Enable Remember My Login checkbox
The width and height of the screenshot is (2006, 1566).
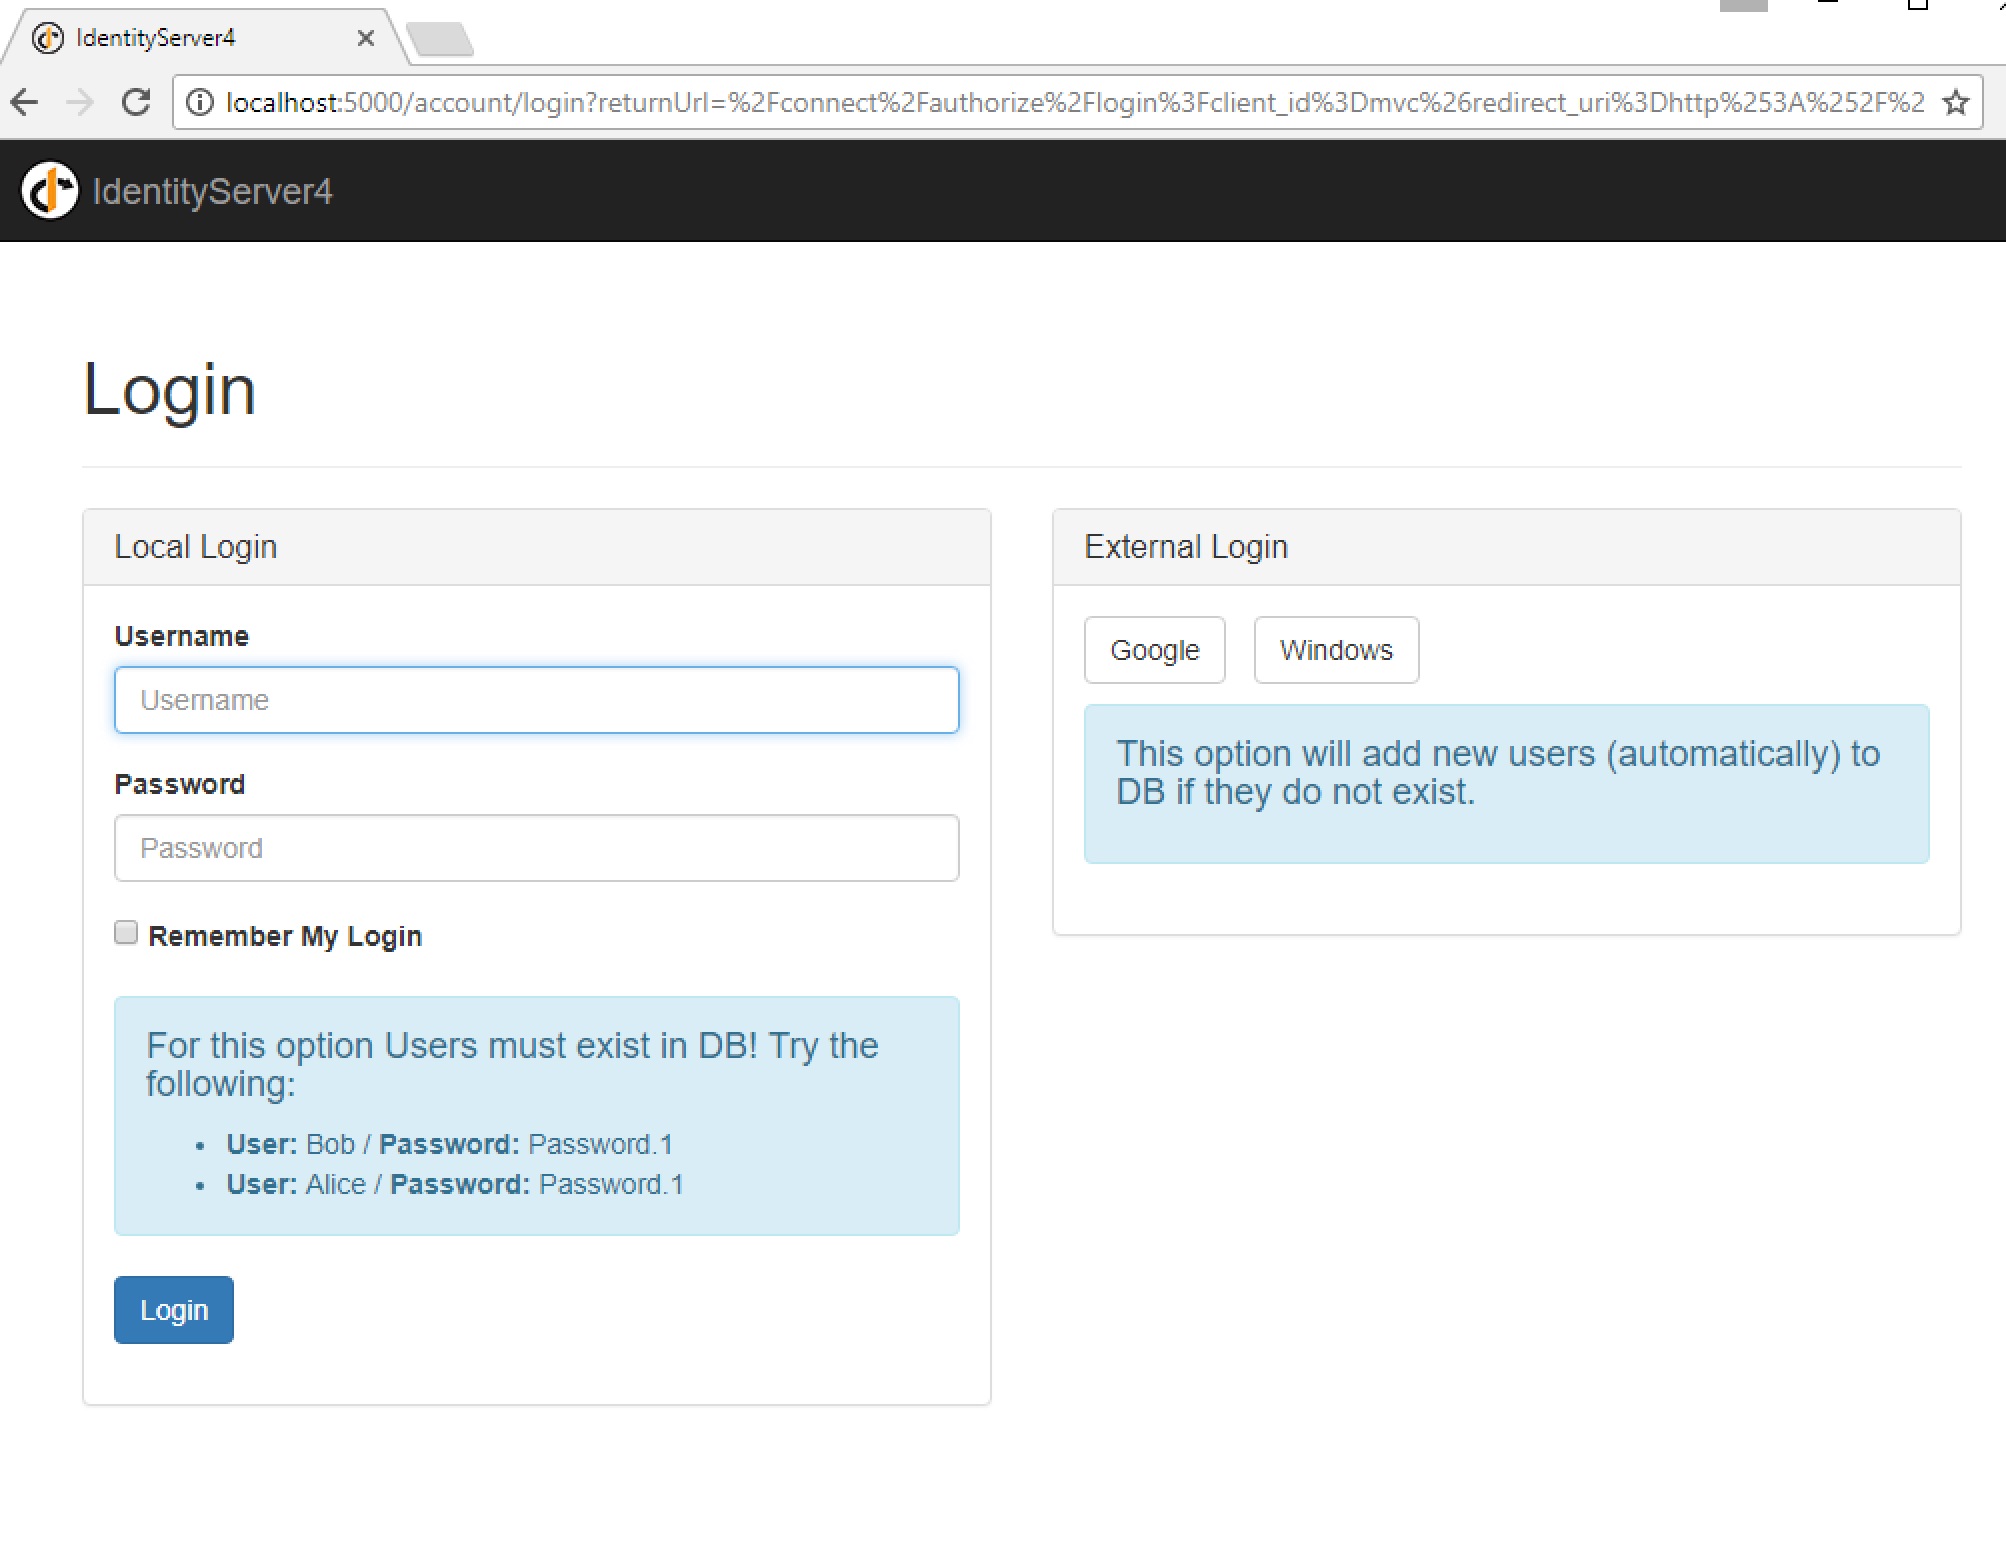(x=126, y=933)
